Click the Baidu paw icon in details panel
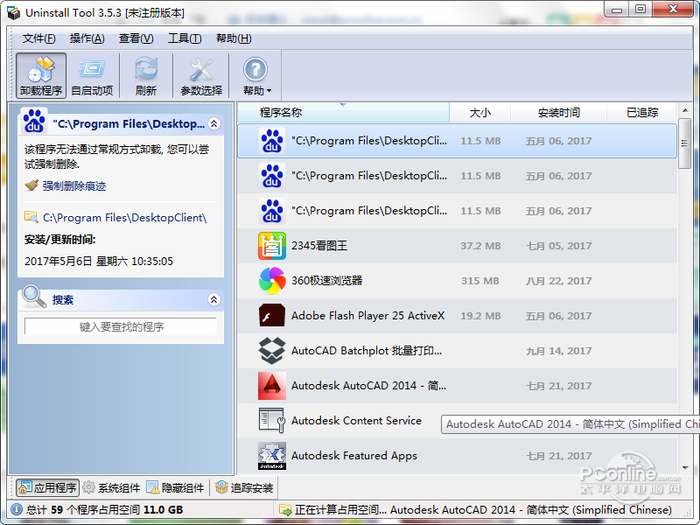The width and height of the screenshot is (700, 525). (34, 121)
